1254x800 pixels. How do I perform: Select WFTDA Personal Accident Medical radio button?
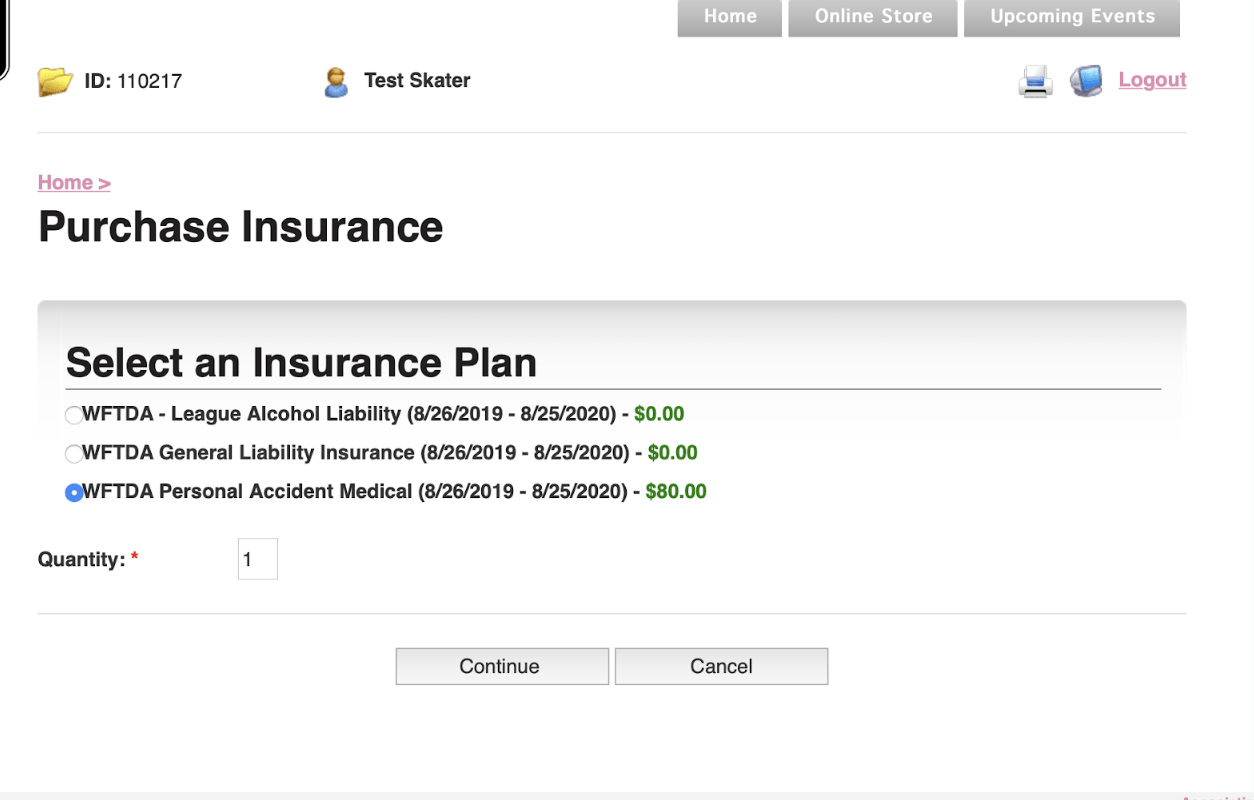pyautogui.click(x=73, y=493)
